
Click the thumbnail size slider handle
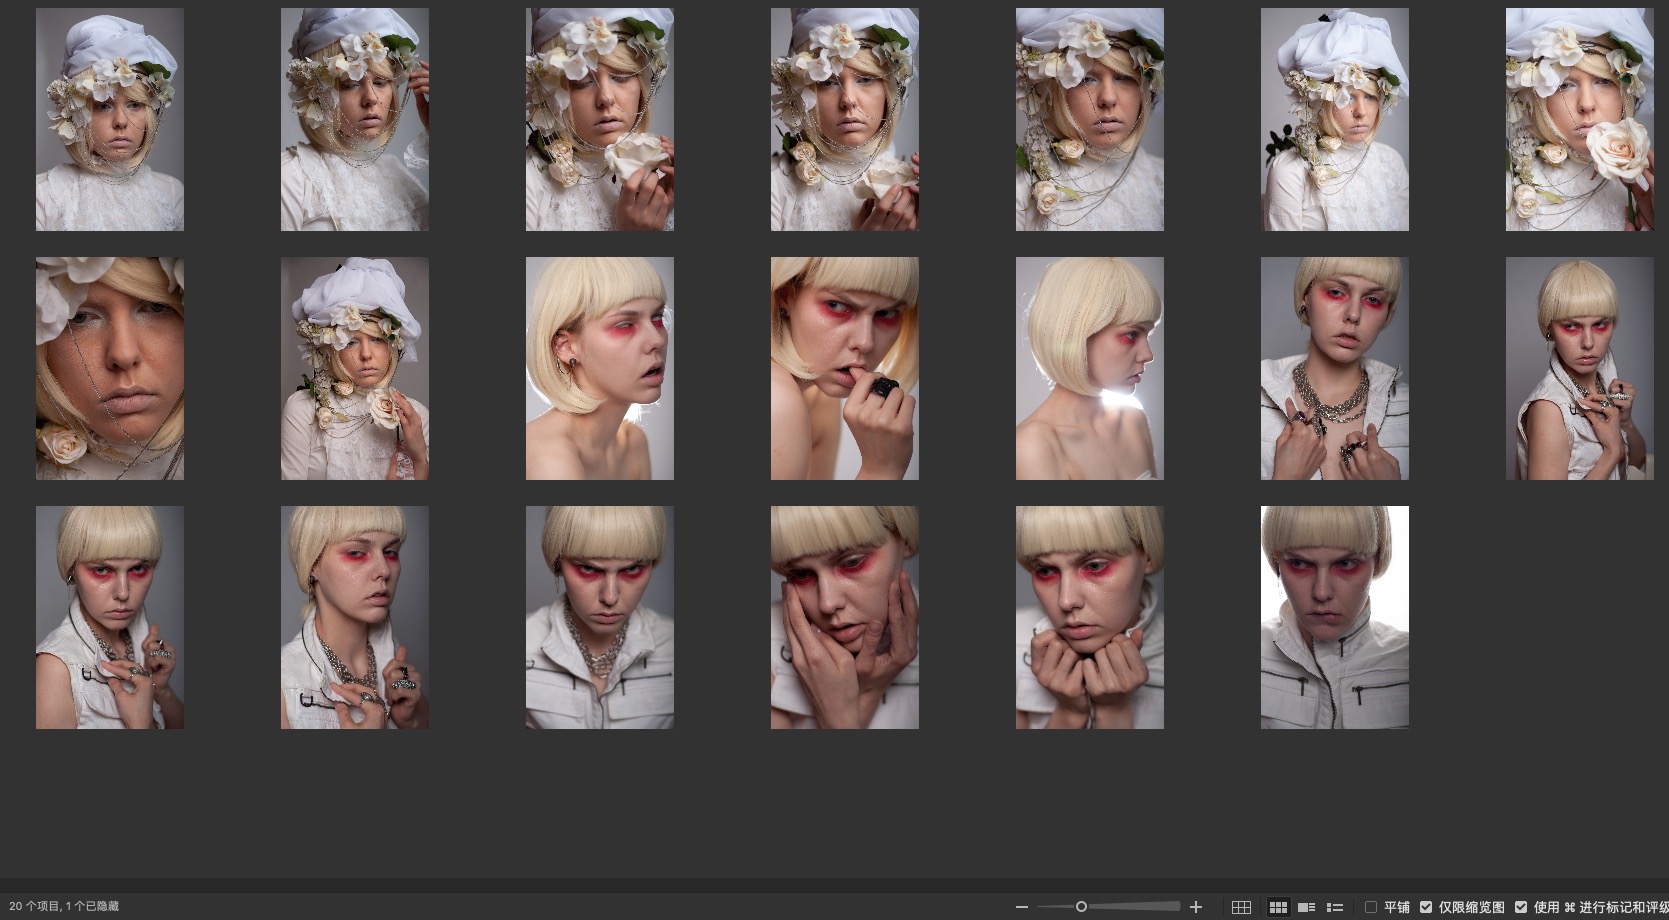[x=1081, y=907]
